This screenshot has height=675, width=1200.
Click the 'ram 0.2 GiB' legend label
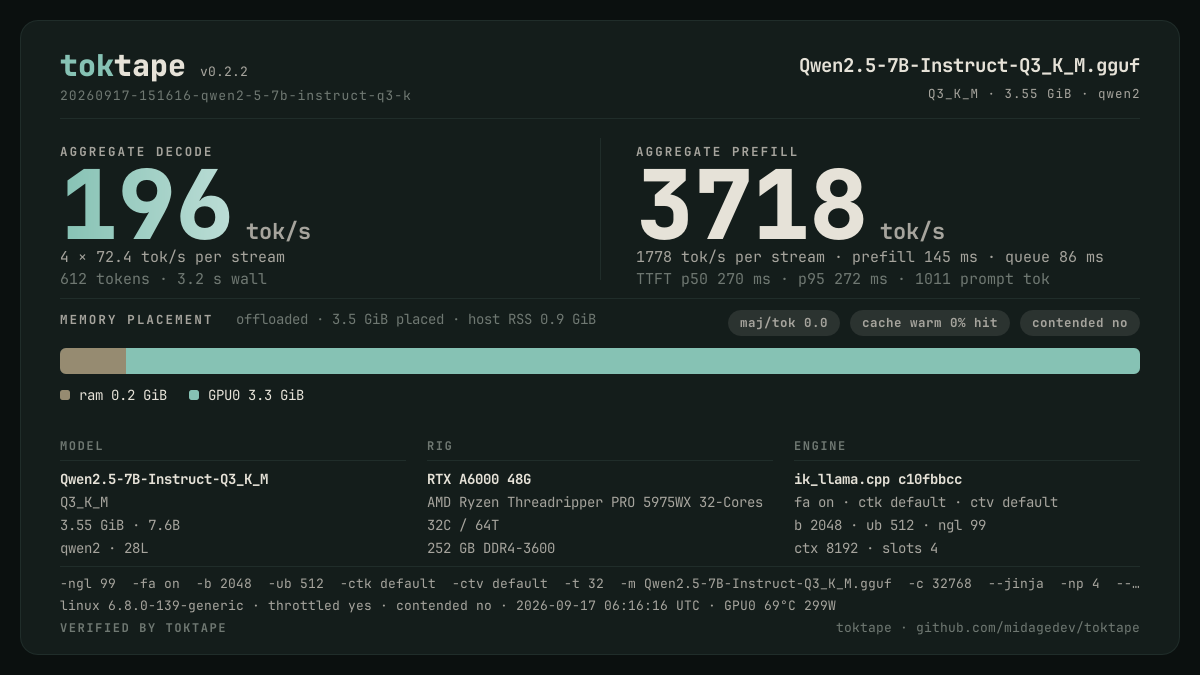pyautogui.click(x=123, y=395)
